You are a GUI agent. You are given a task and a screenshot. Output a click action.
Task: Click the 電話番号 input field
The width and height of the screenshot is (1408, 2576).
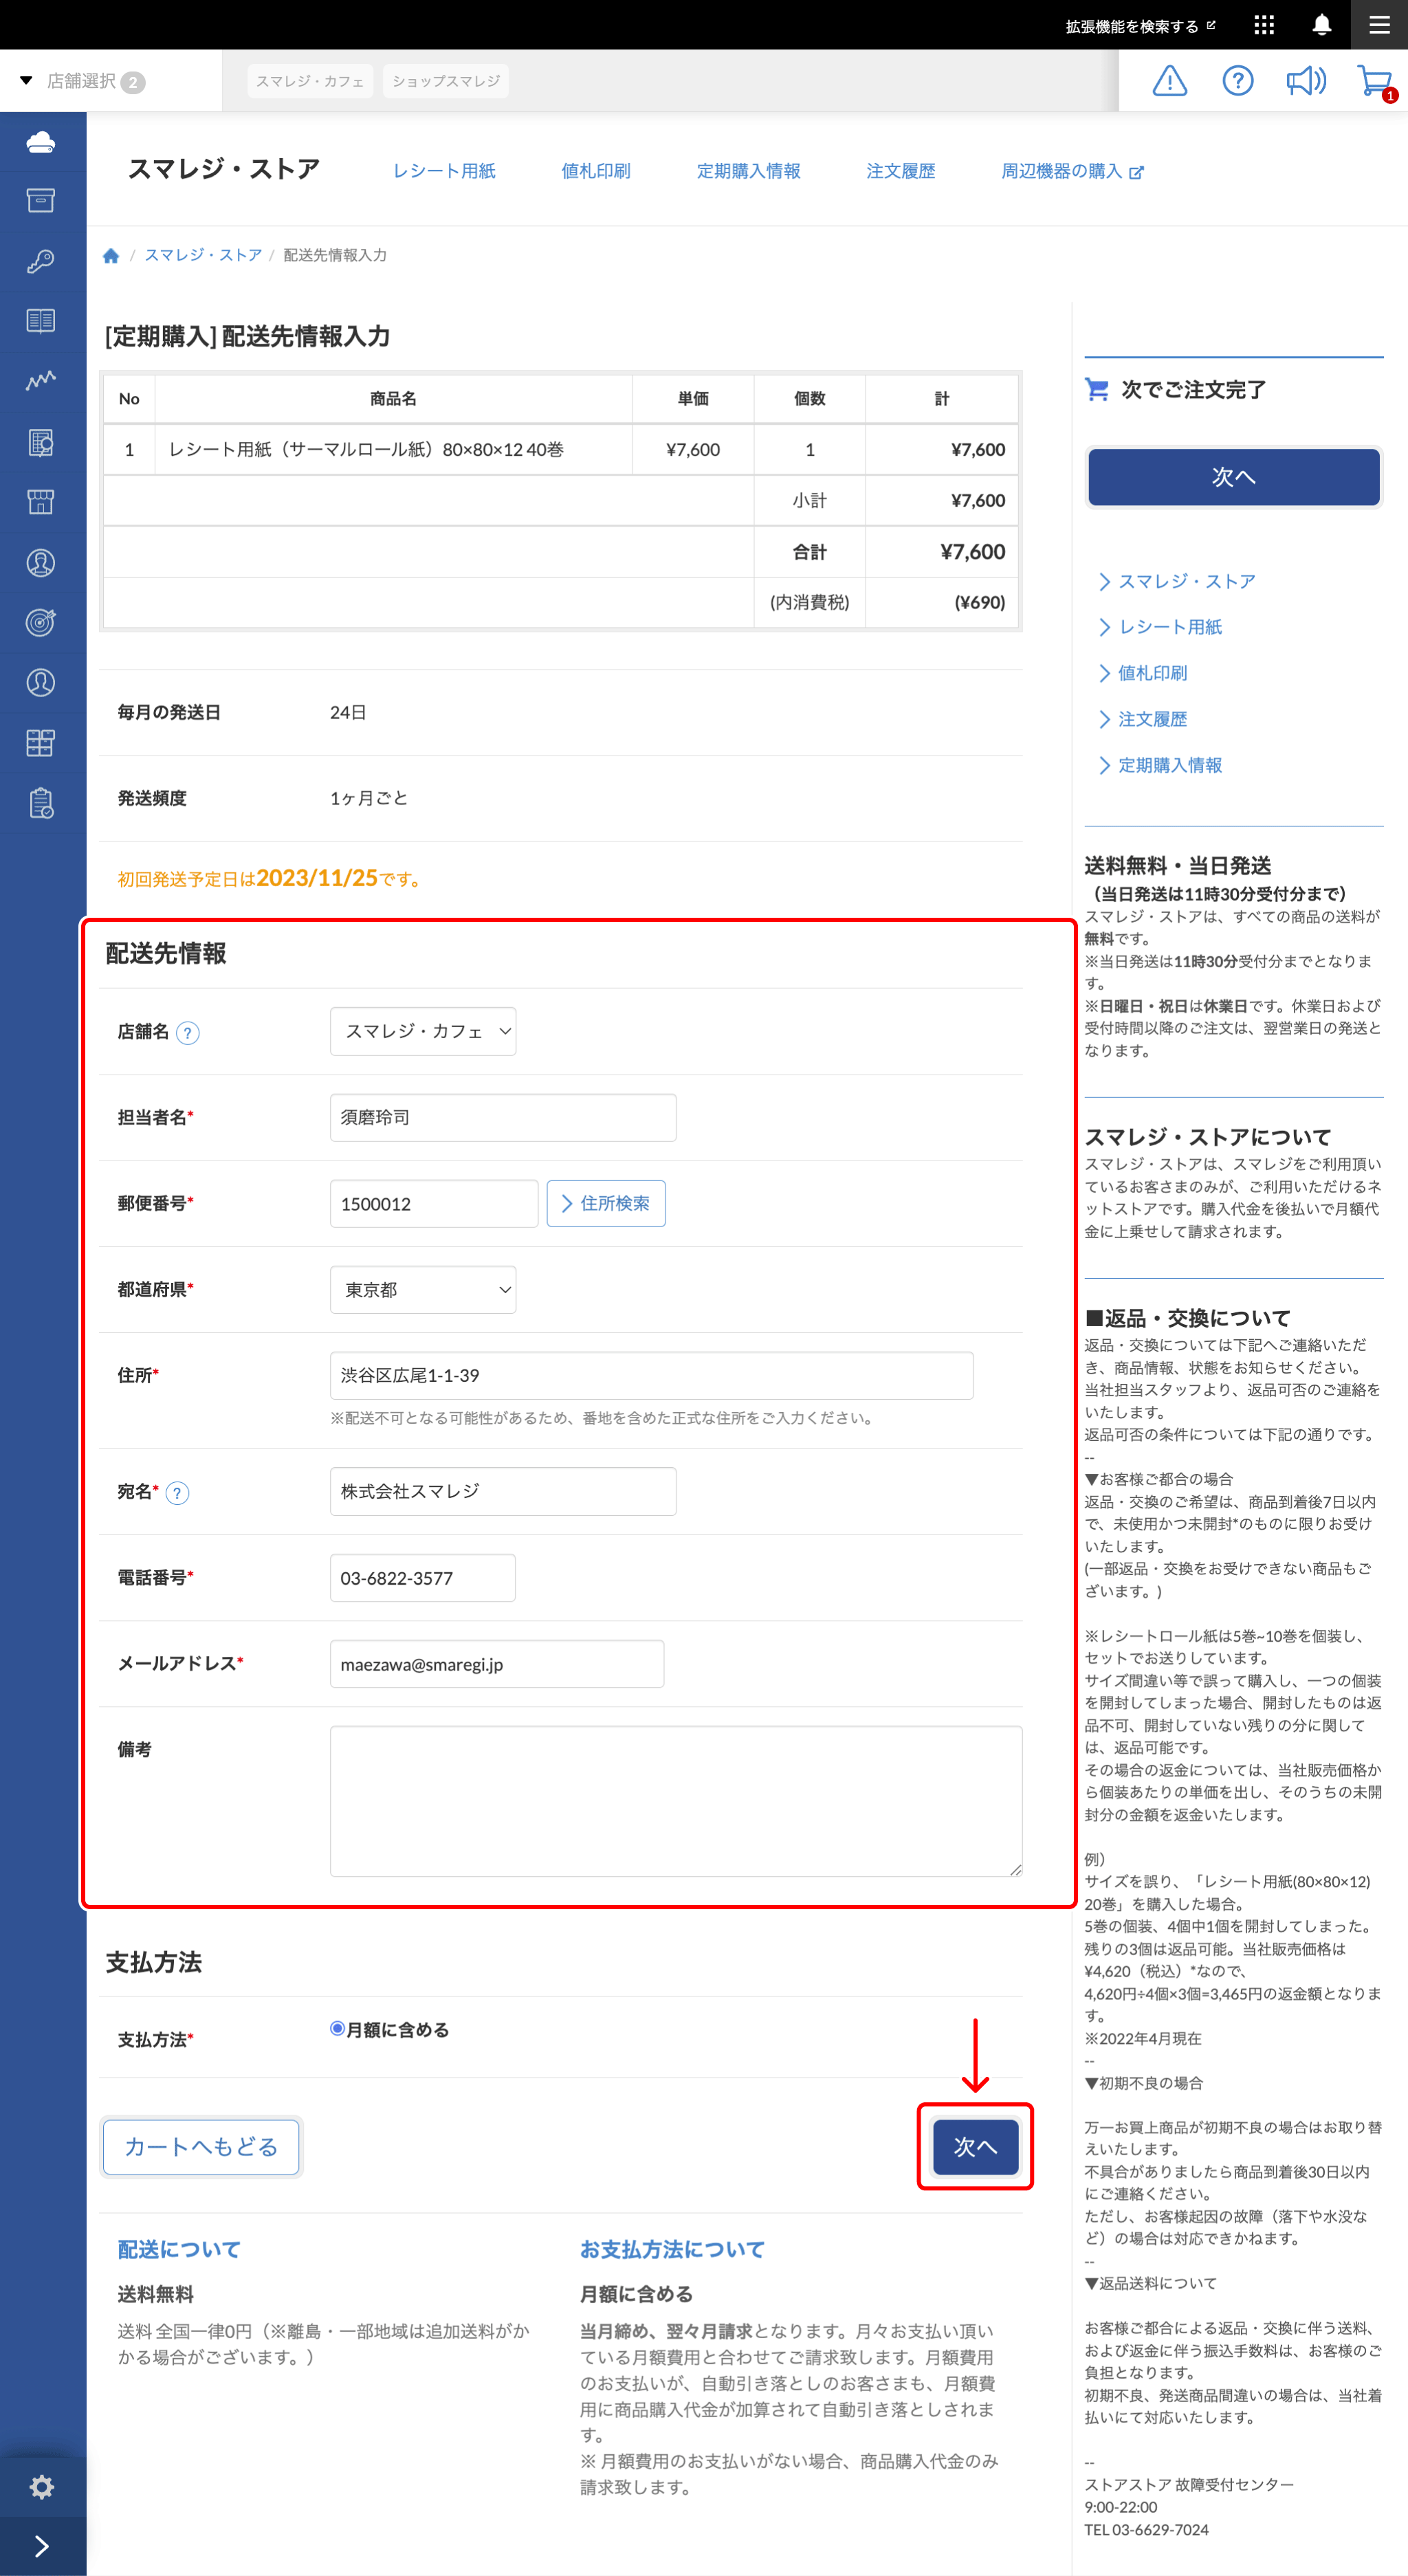coord(423,1577)
